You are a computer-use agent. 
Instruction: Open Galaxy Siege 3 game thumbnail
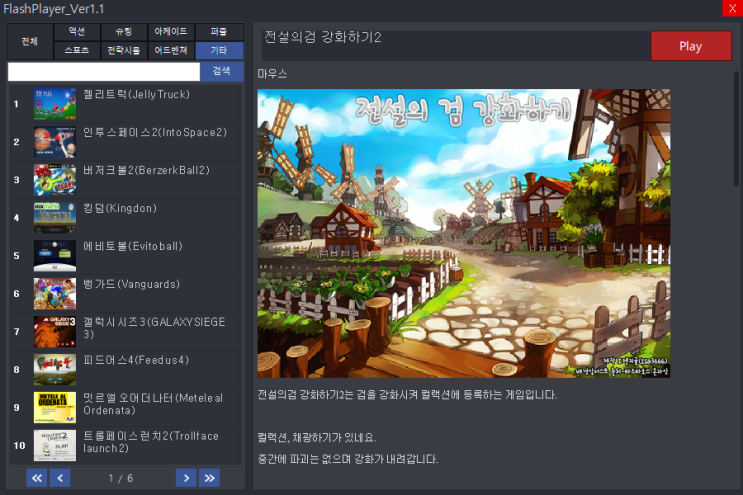(55, 331)
